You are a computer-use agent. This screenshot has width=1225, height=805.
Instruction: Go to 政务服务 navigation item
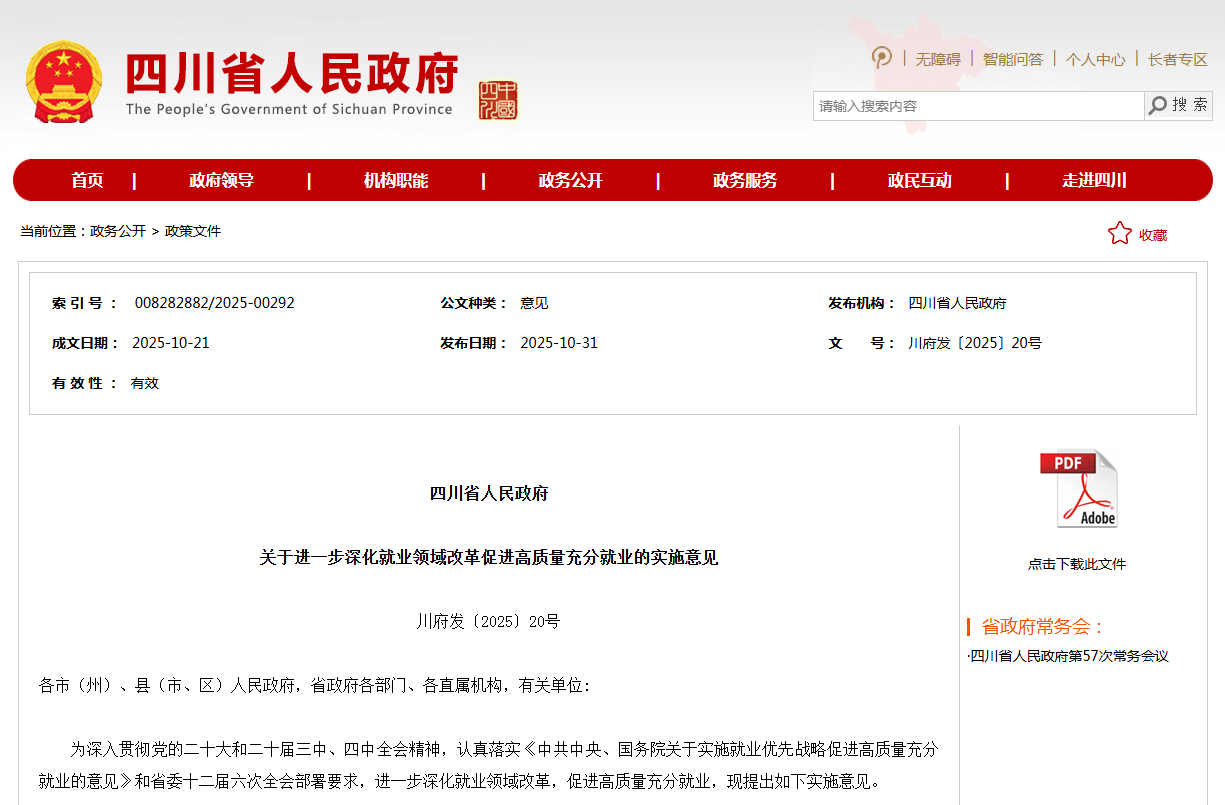(x=745, y=181)
